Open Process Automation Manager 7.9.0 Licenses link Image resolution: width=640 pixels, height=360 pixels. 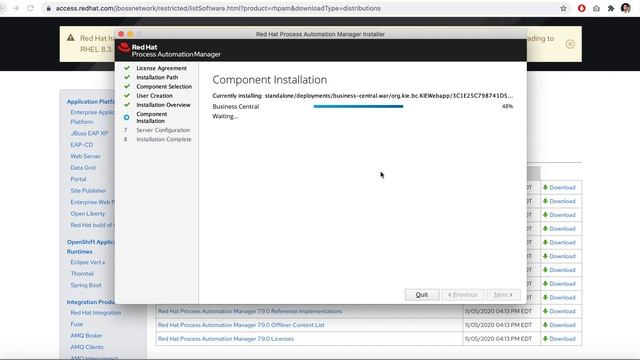(x=226, y=339)
